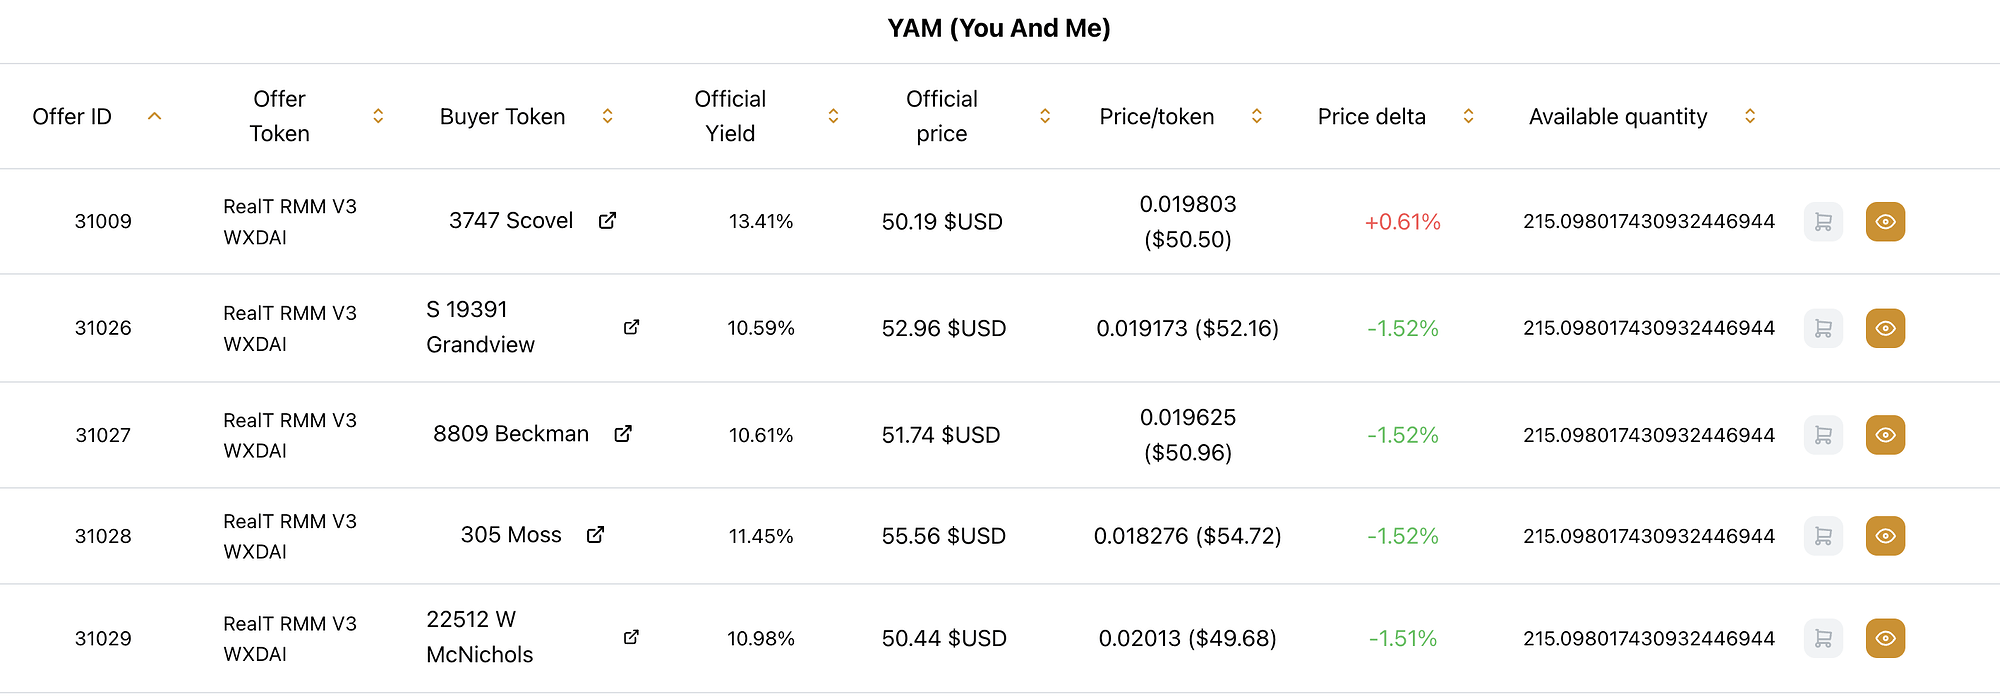This screenshot has width=2000, height=698.
Task: Click the cart icon for offer 31027
Action: click(x=1823, y=435)
